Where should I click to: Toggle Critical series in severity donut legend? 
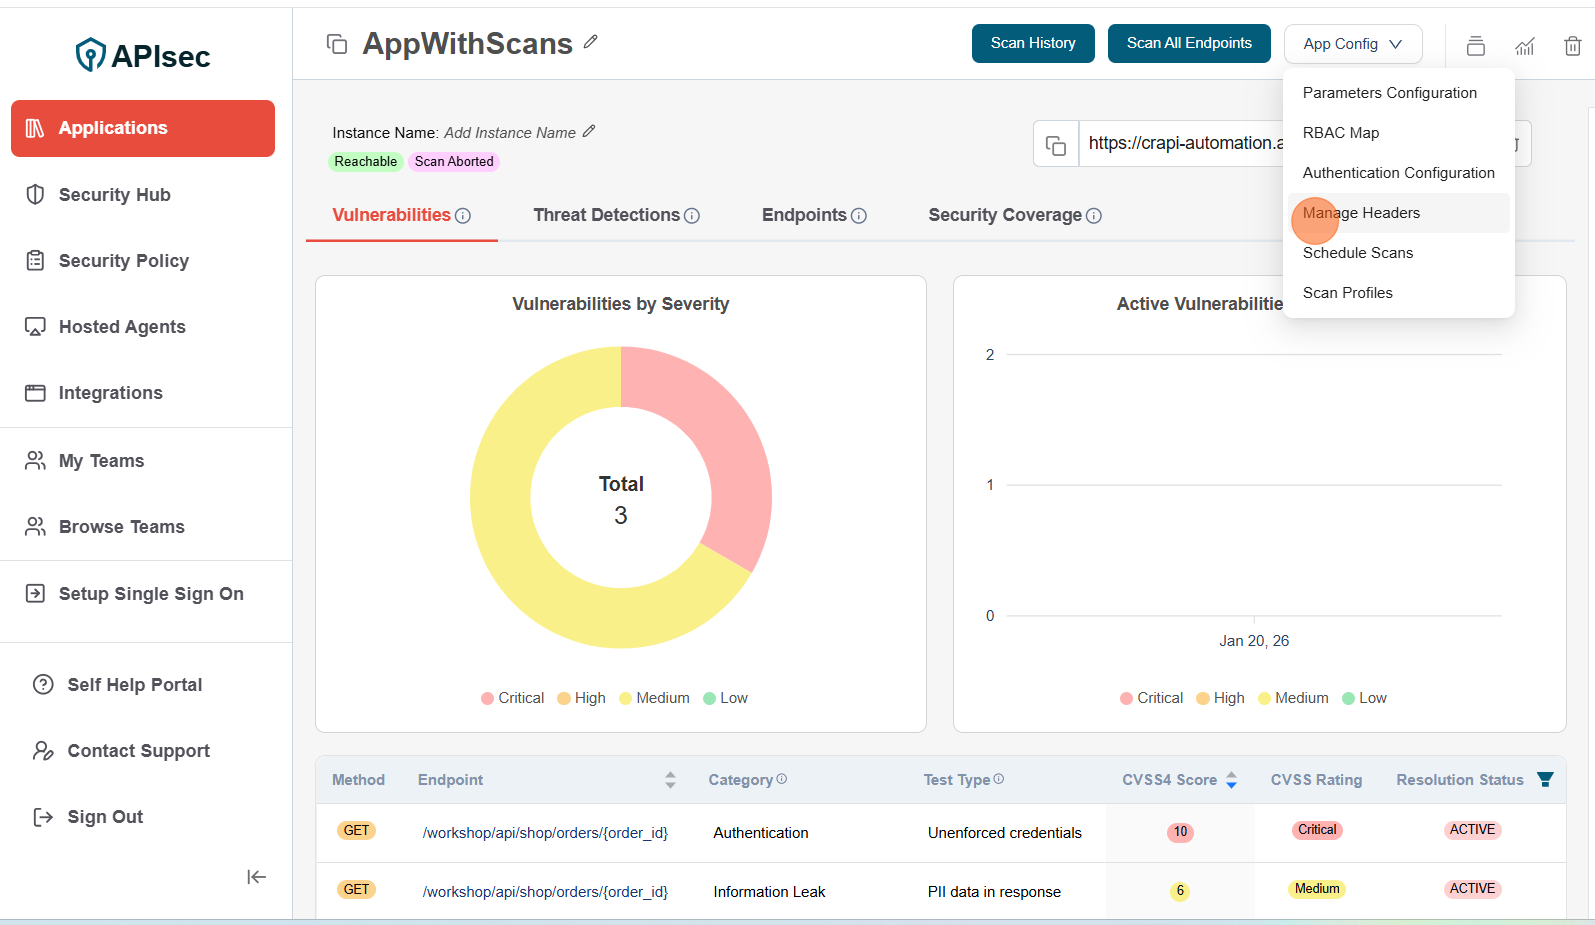point(512,698)
